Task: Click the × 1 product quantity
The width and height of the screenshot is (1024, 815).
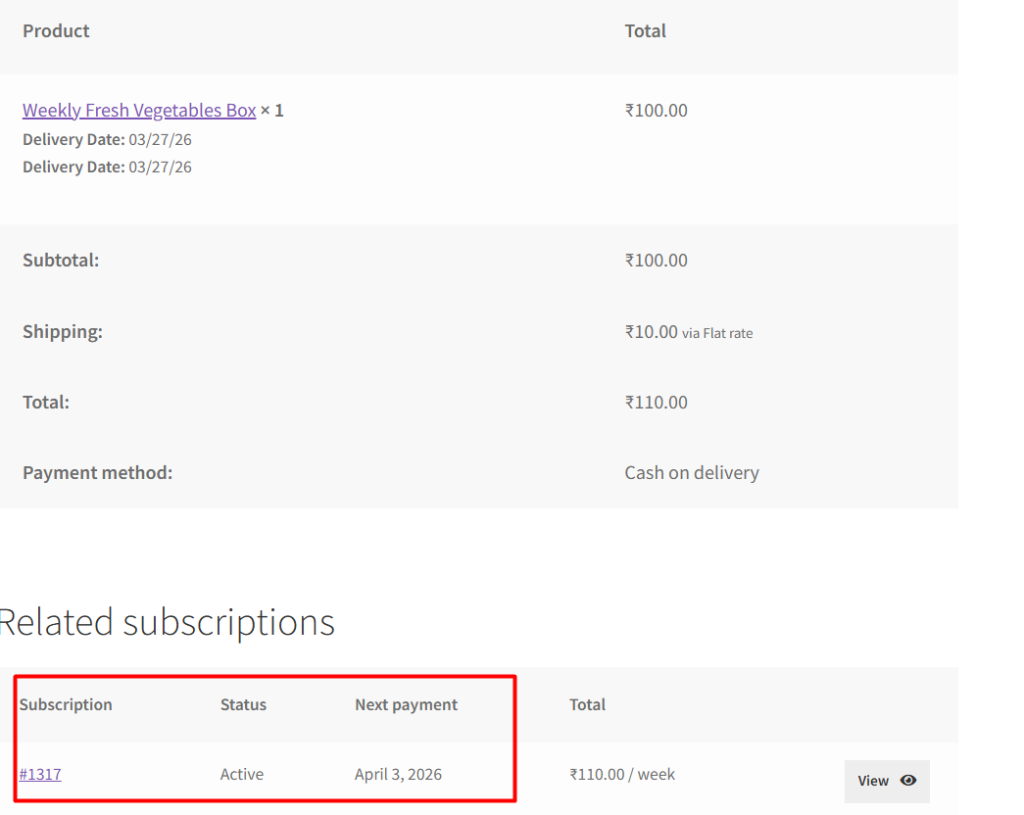Action: click(272, 110)
